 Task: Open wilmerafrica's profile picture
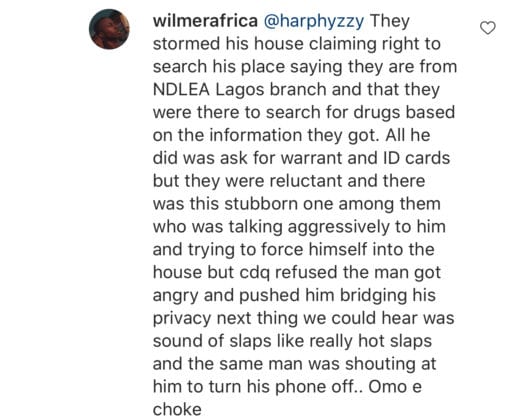pyautogui.click(x=109, y=29)
